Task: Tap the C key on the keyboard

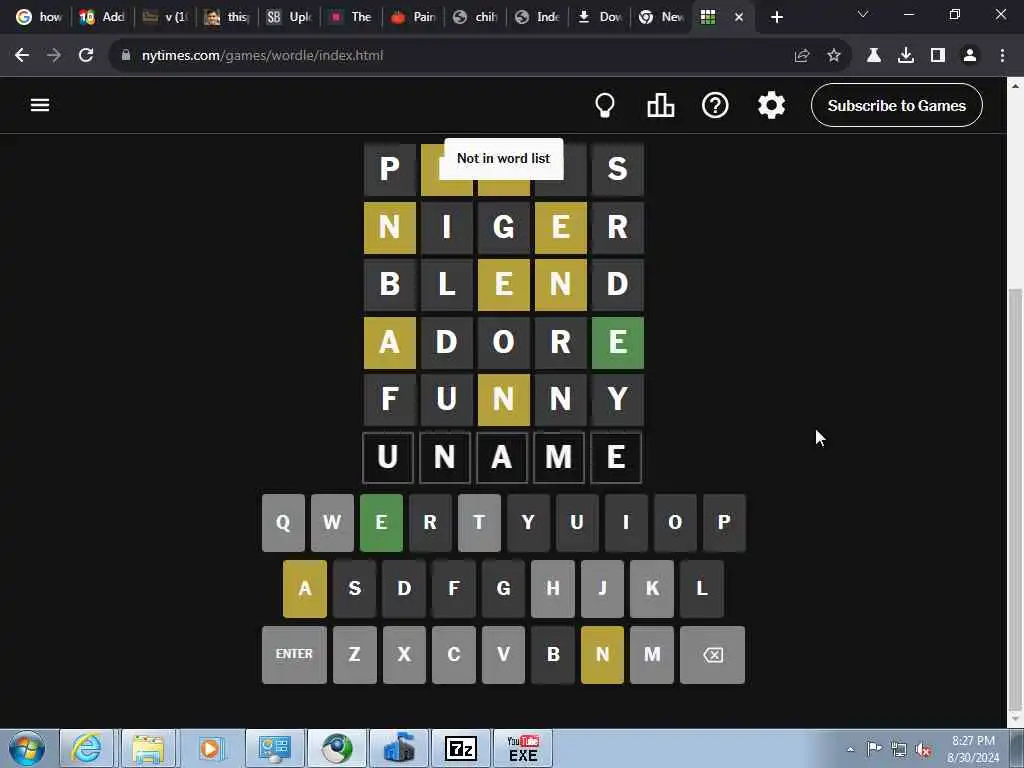Action: tap(454, 654)
